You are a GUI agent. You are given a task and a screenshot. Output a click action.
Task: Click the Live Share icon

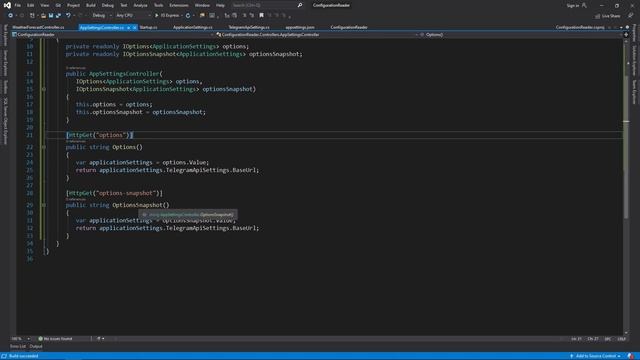(x=598, y=16)
